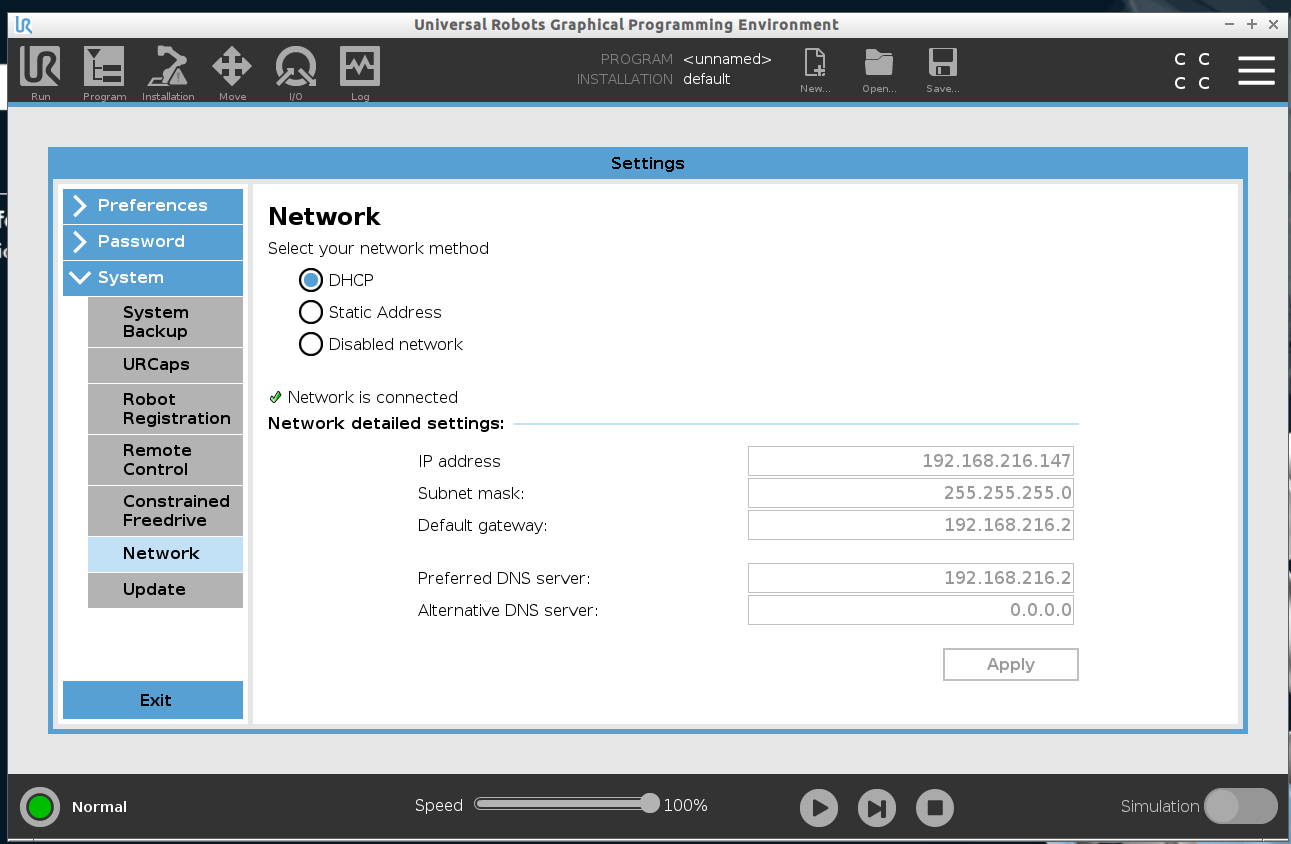Open Constrained Freedrive settings

pyautogui.click(x=165, y=511)
